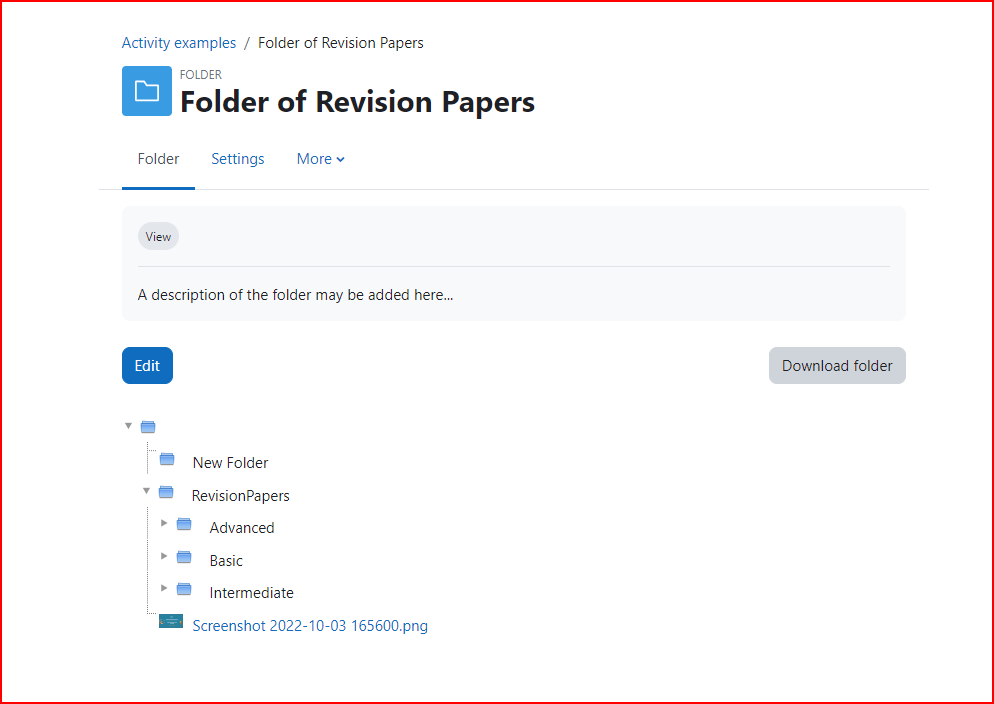Select the Intermediate folder label
This screenshot has height=704, width=994.
[x=252, y=593]
